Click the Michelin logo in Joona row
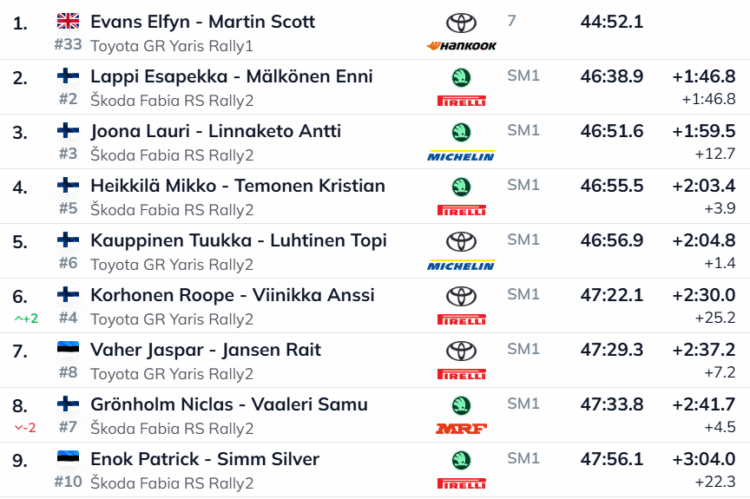The height and width of the screenshot is (499, 750). pyautogui.click(x=460, y=156)
